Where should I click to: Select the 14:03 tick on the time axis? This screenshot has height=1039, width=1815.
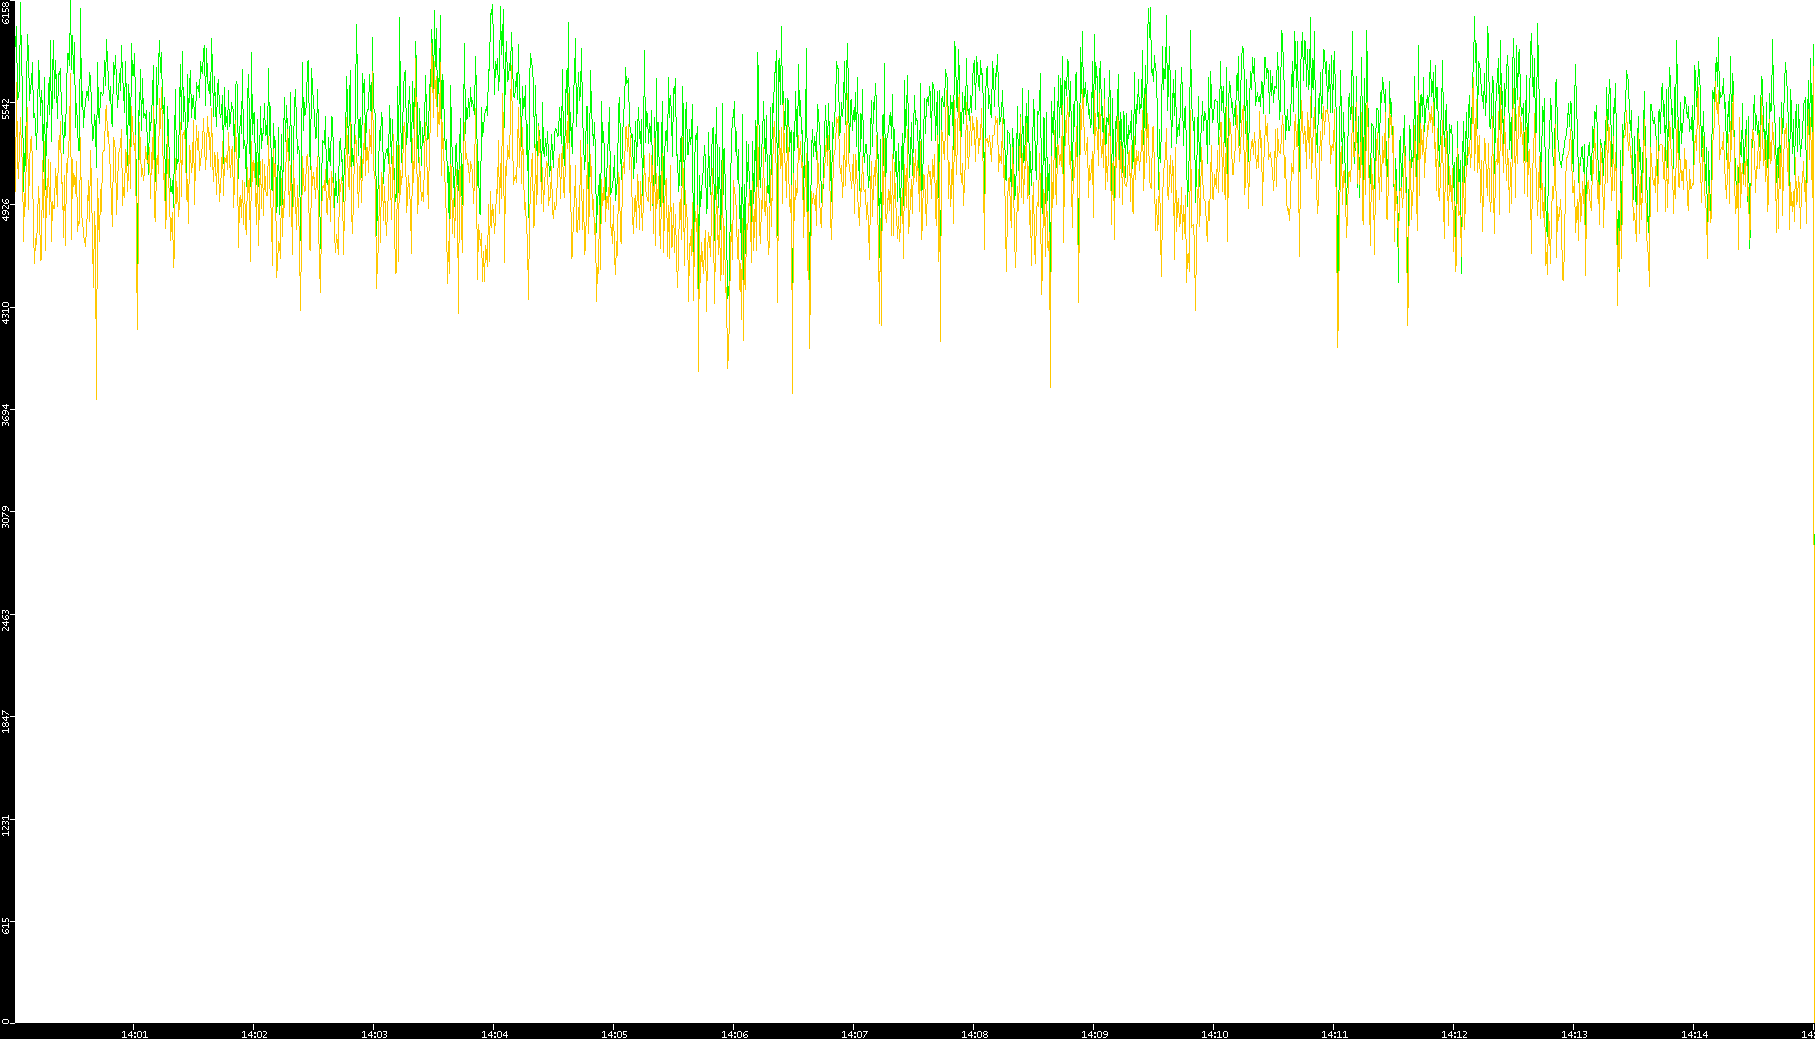pyautogui.click(x=374, y=1034)
